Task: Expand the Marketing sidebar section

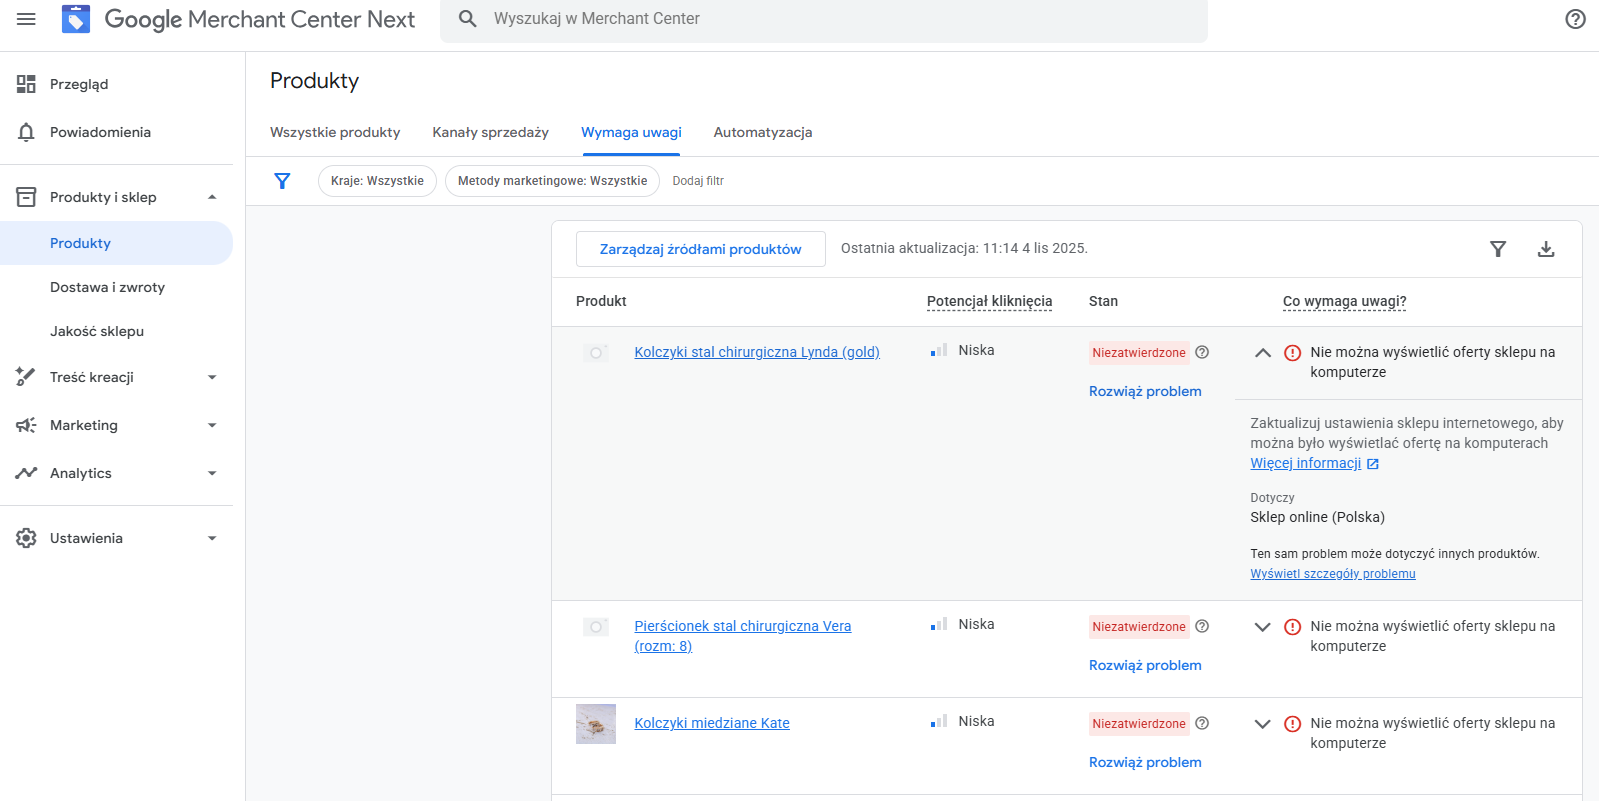Action: (x=211, y=425)
